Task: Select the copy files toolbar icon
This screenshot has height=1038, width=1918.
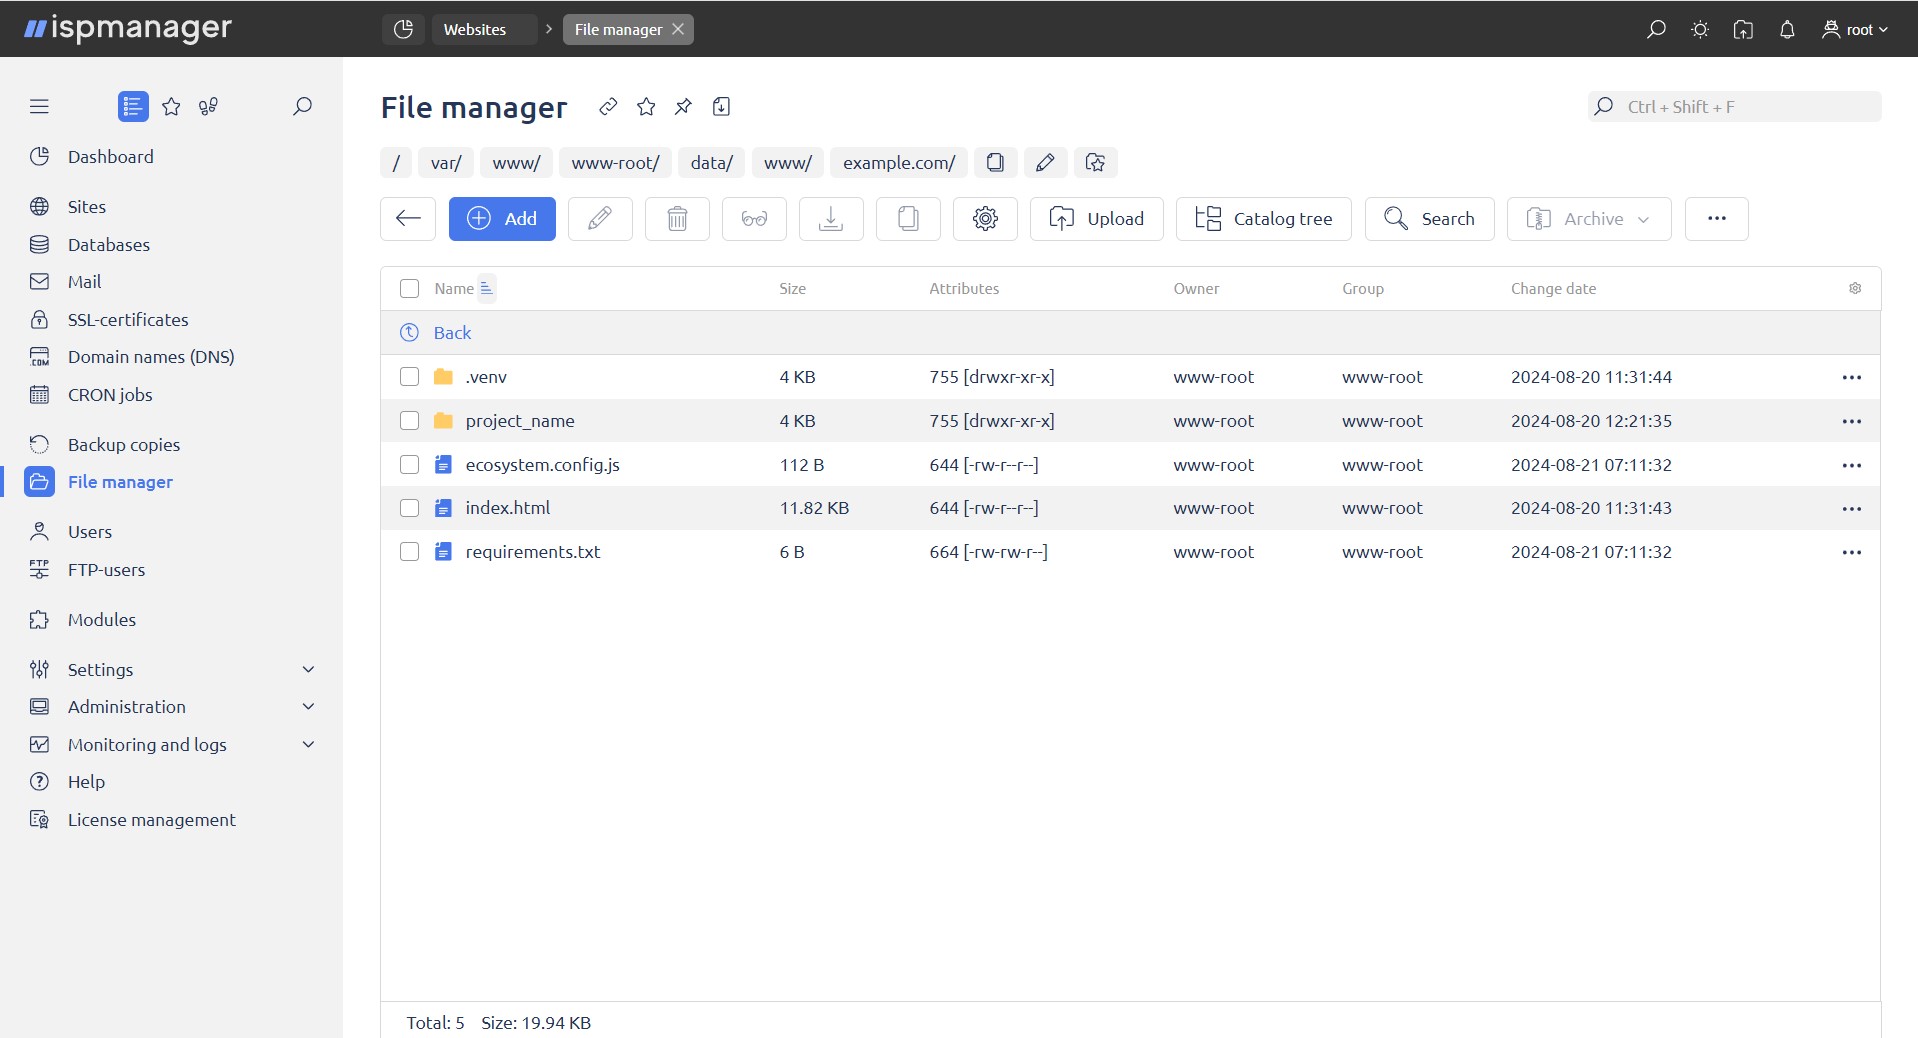Action: coord(908,219)
